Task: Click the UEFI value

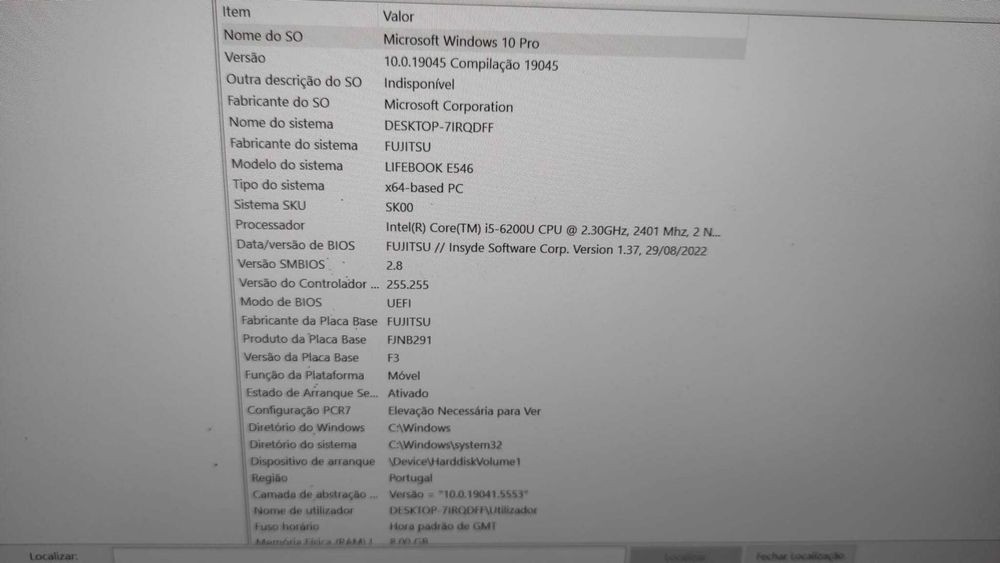Action: [399, 303]
